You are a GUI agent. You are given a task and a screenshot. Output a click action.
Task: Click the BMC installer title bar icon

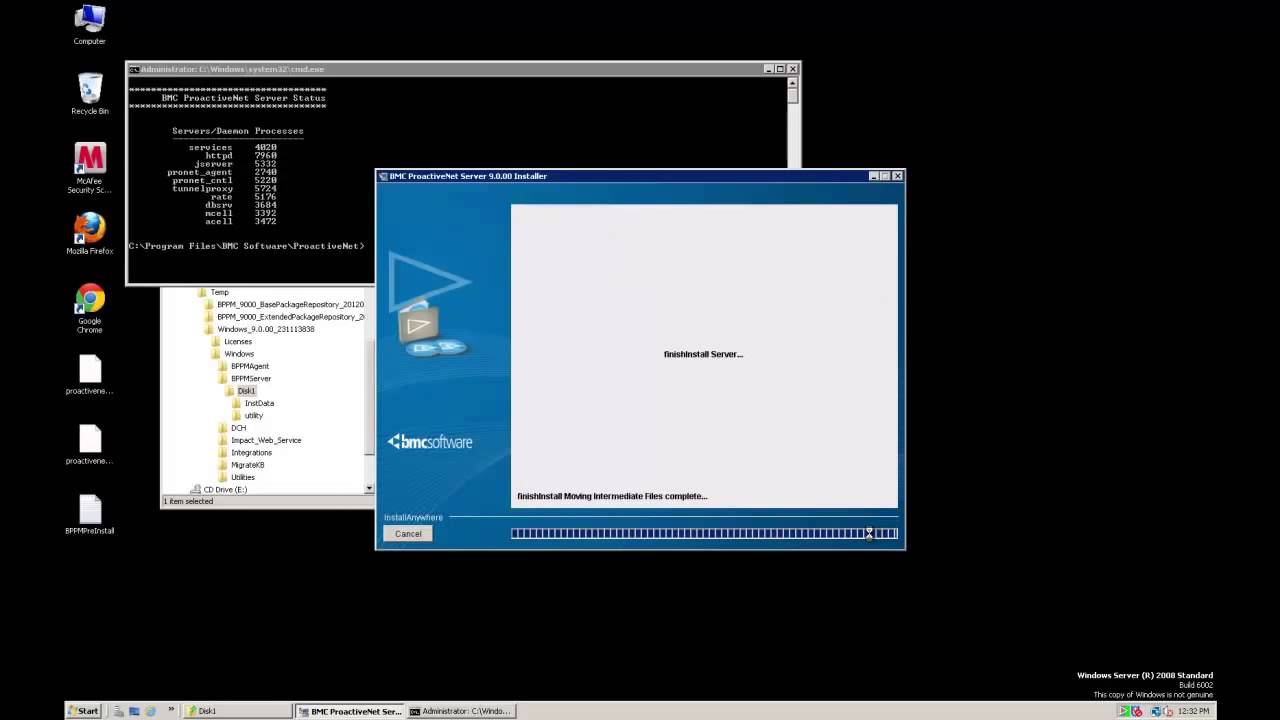[383, 176]
